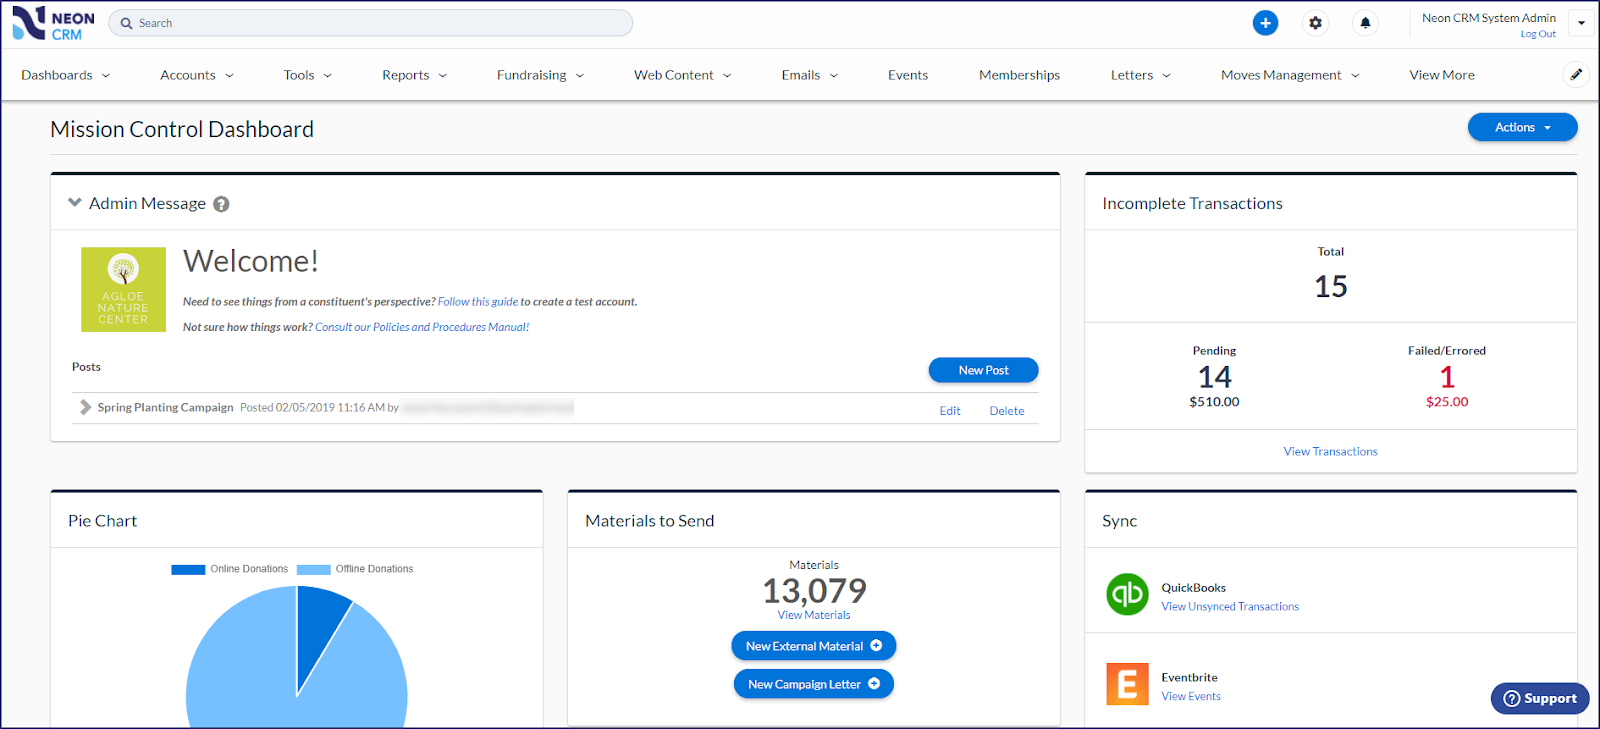Open the Accounts menu
Image resolution: width=1600 pixels, height=729 pixels.
click(197, 75)
